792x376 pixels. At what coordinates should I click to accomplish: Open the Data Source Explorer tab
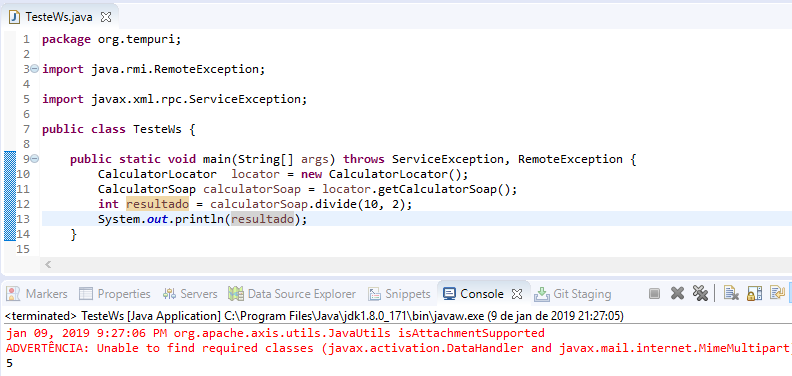[292, 294]
